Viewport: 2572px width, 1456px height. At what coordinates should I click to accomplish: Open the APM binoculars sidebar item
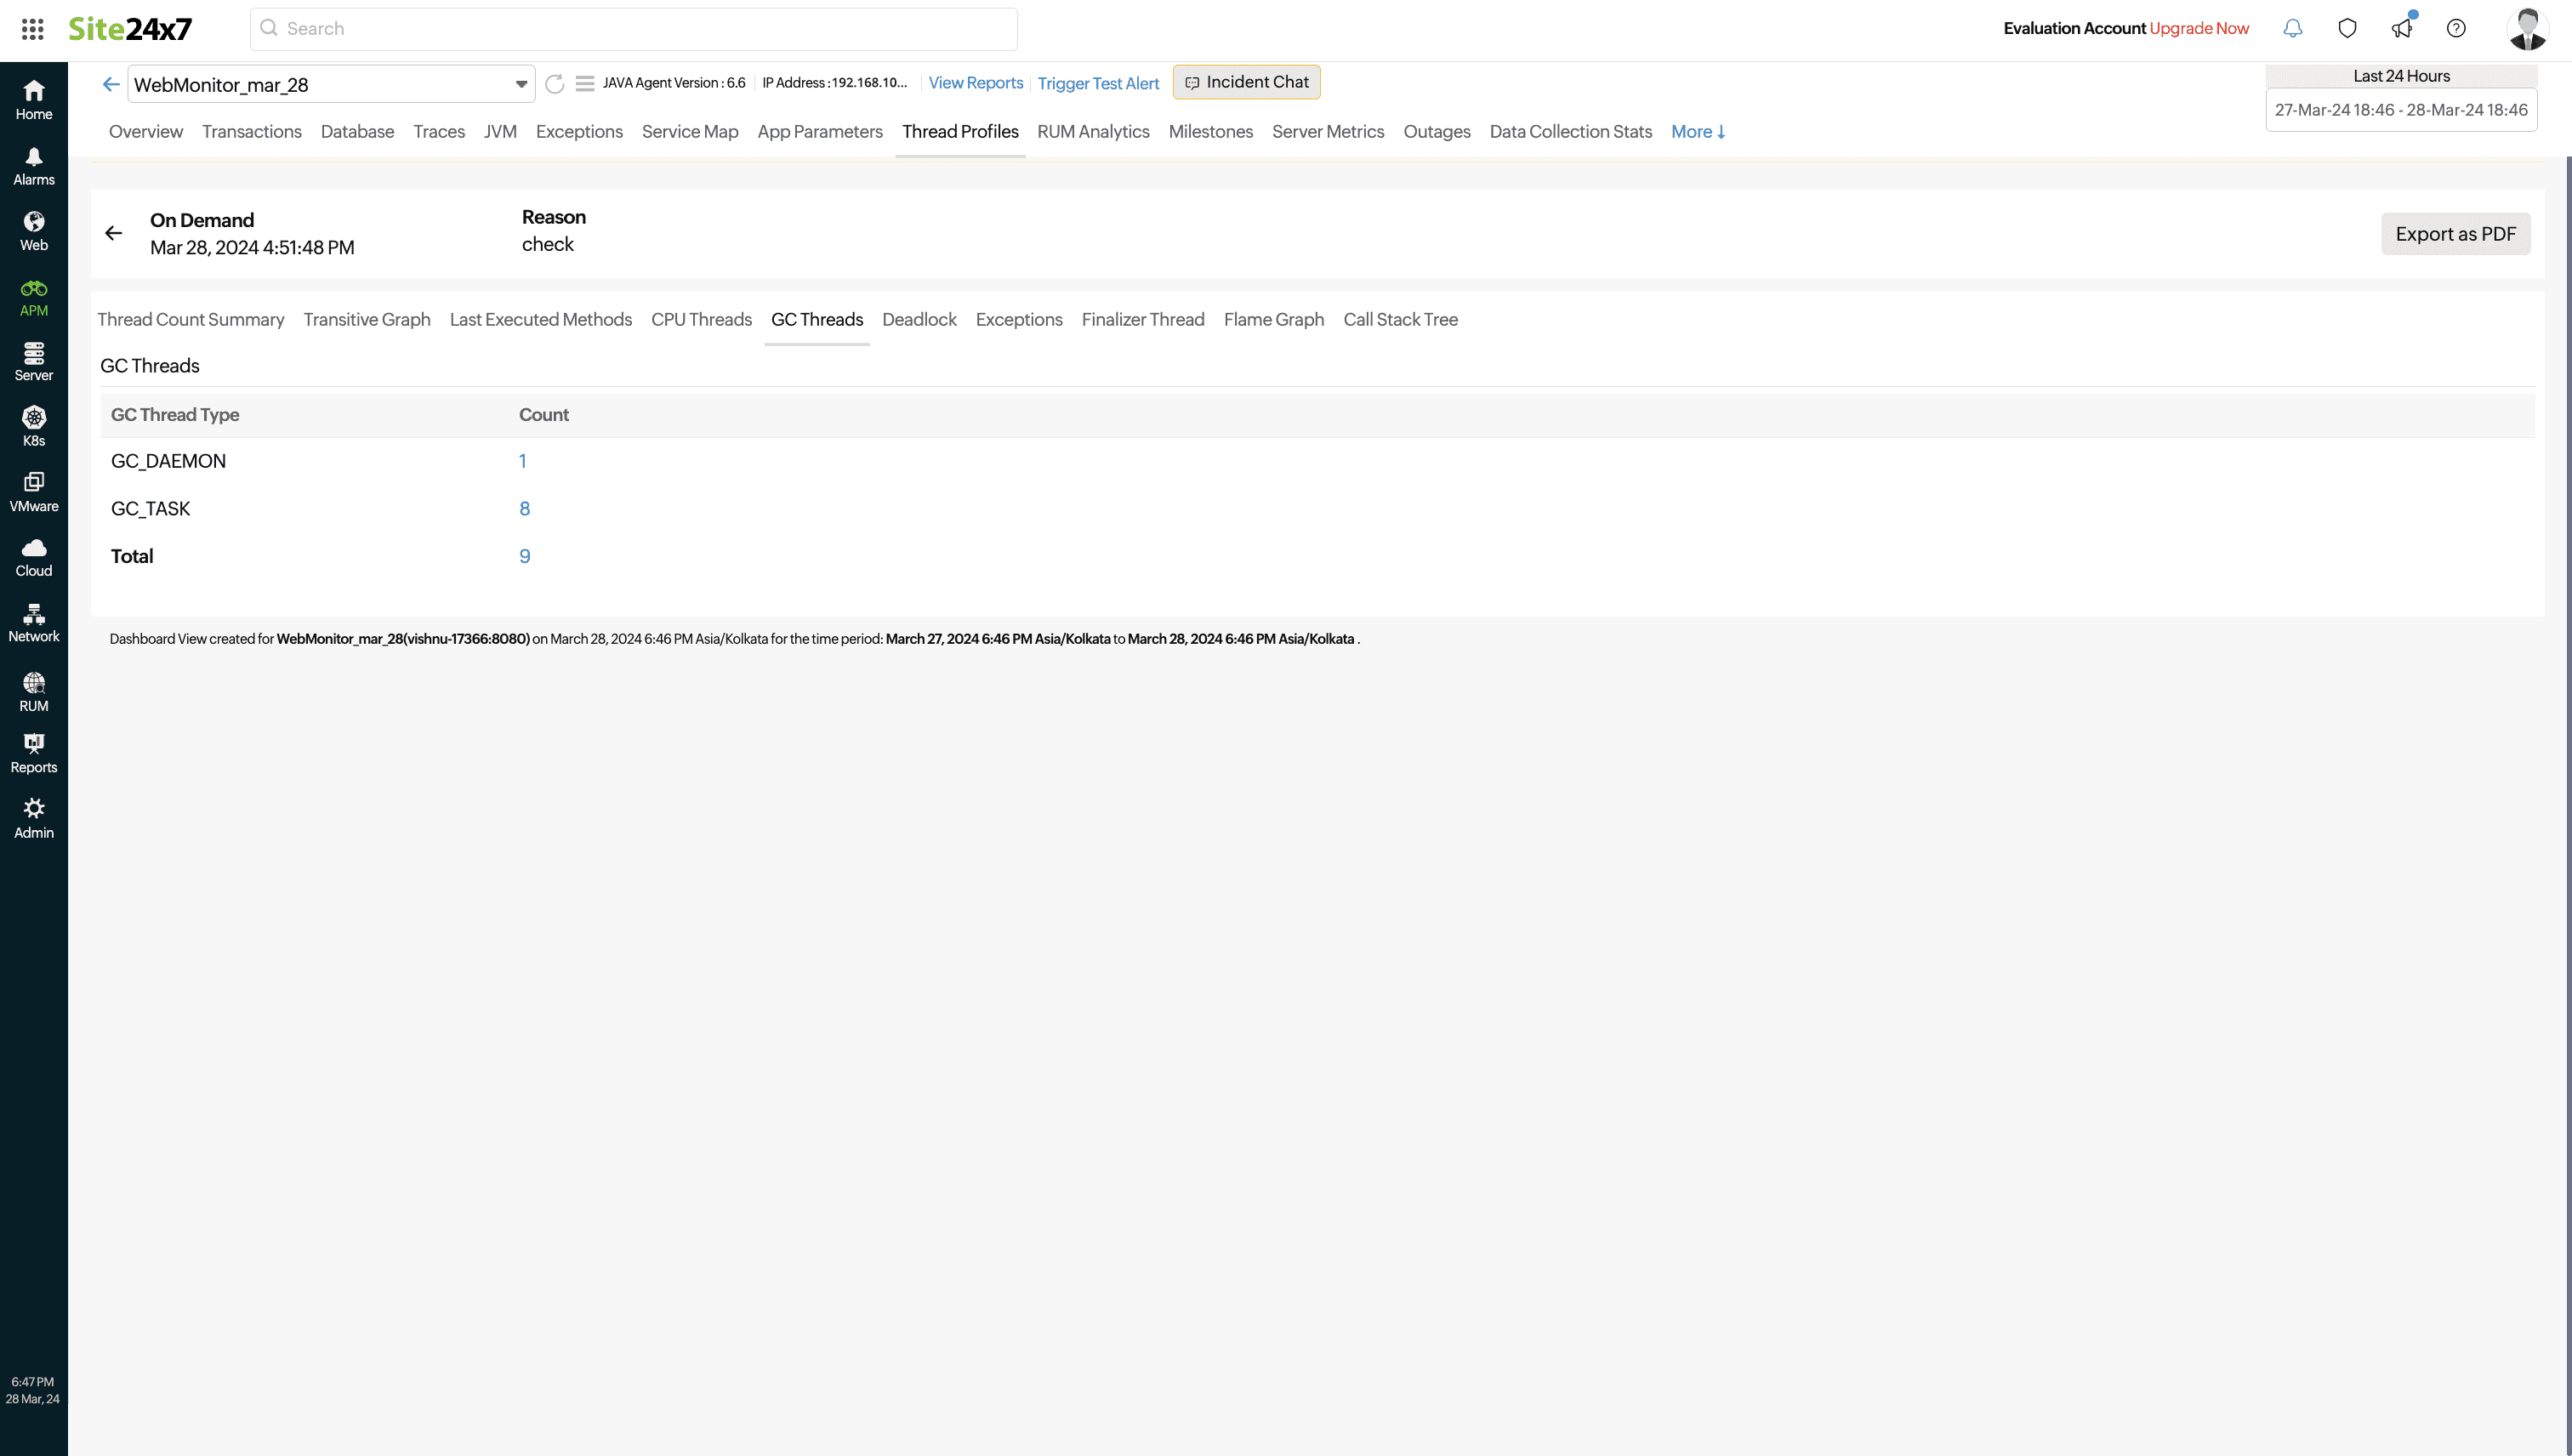pyautogui.click(x=34, y=297)
